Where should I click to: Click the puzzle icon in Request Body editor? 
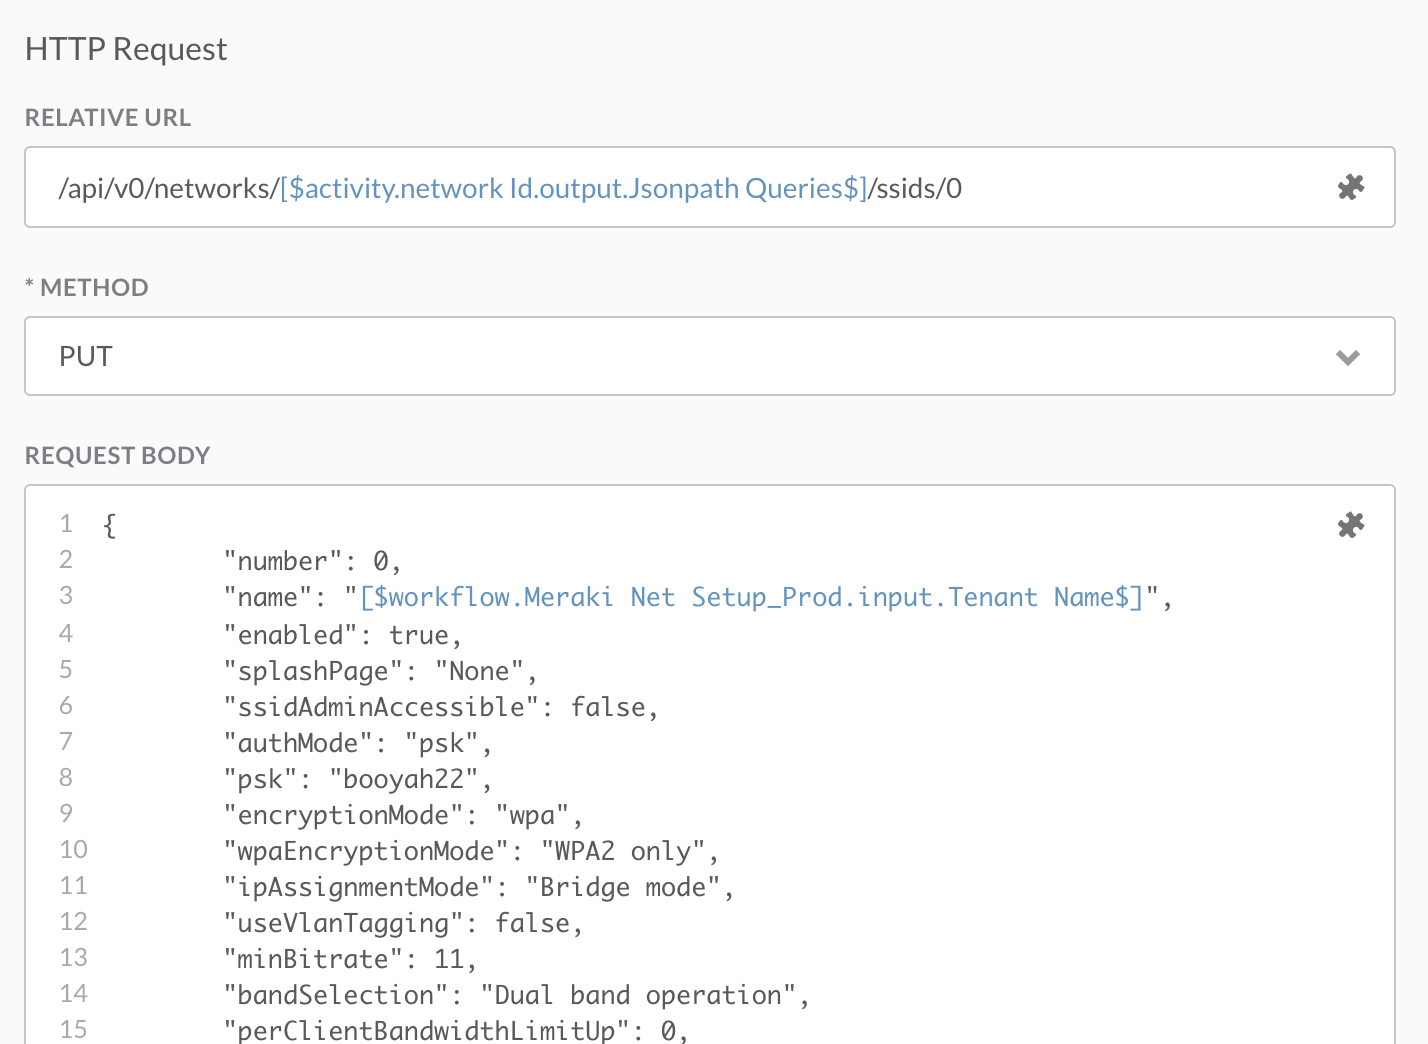click(1350, 525)
